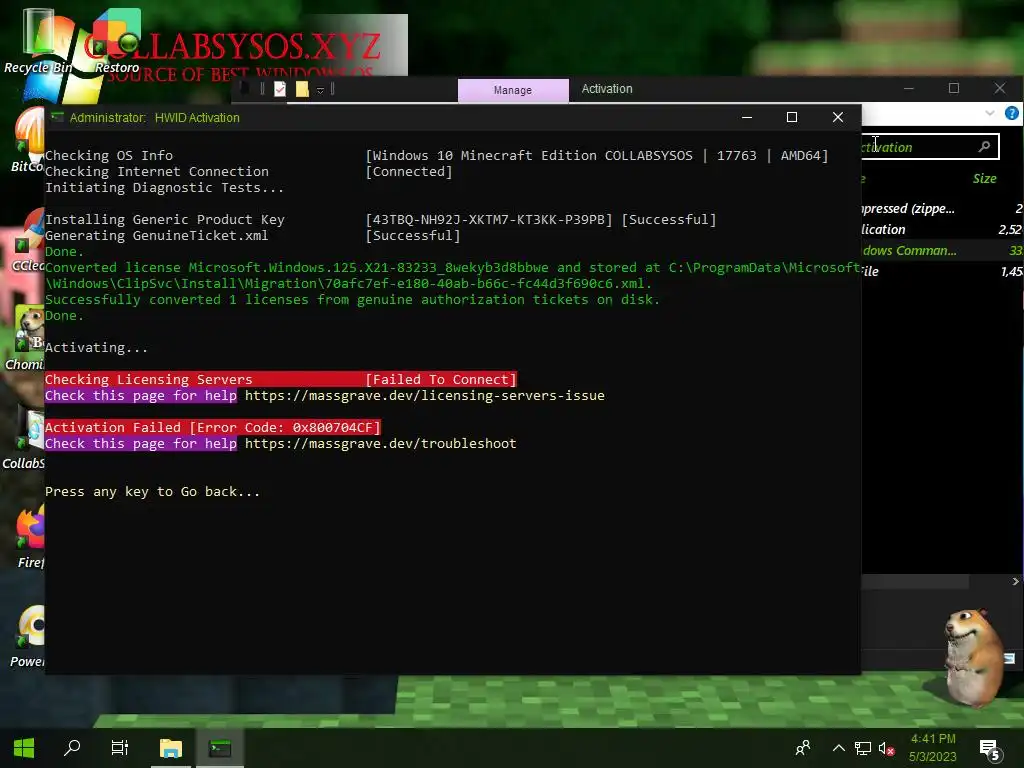Open File Explorer from taskbar
Viewport: 1024px width, 768px height.
click(170, 748)
